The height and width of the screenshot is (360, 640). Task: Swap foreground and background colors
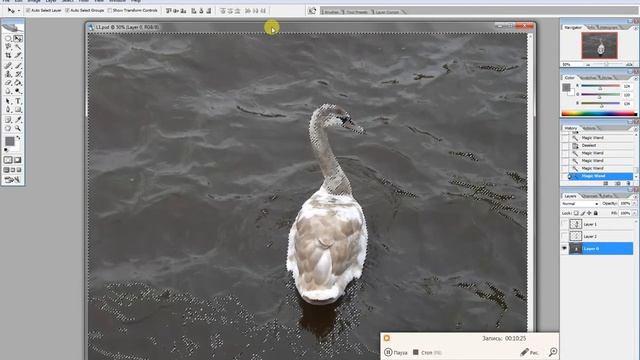[x=18, y=138]
